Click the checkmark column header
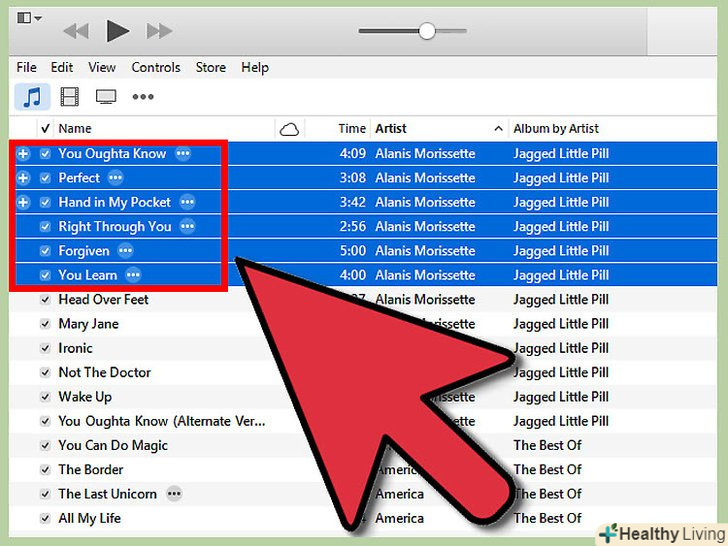728x546 pixels. tap(45, 129)
